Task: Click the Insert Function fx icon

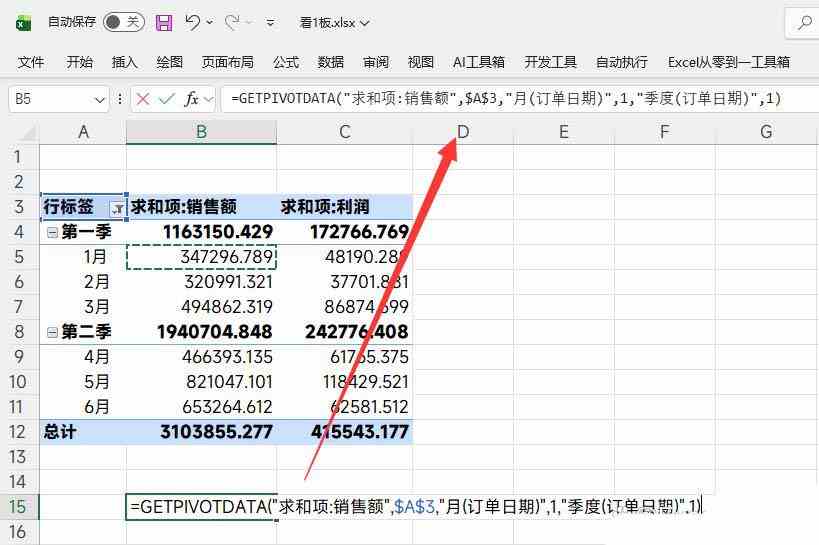Action: point(192,99)
